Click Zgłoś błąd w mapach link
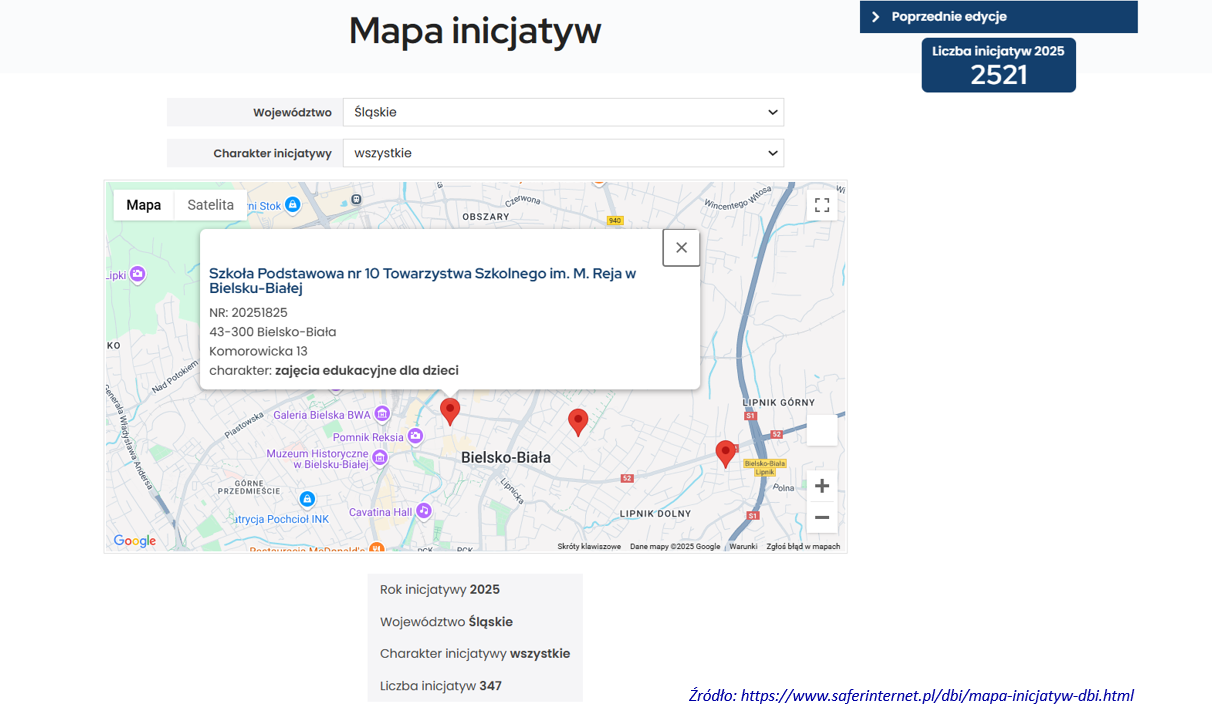This screenshot has width=1212, height=704. pos(803,547)
